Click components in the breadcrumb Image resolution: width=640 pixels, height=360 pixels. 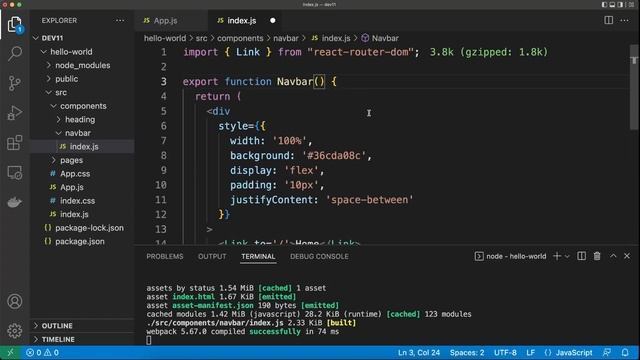click(x=240, y=38)
